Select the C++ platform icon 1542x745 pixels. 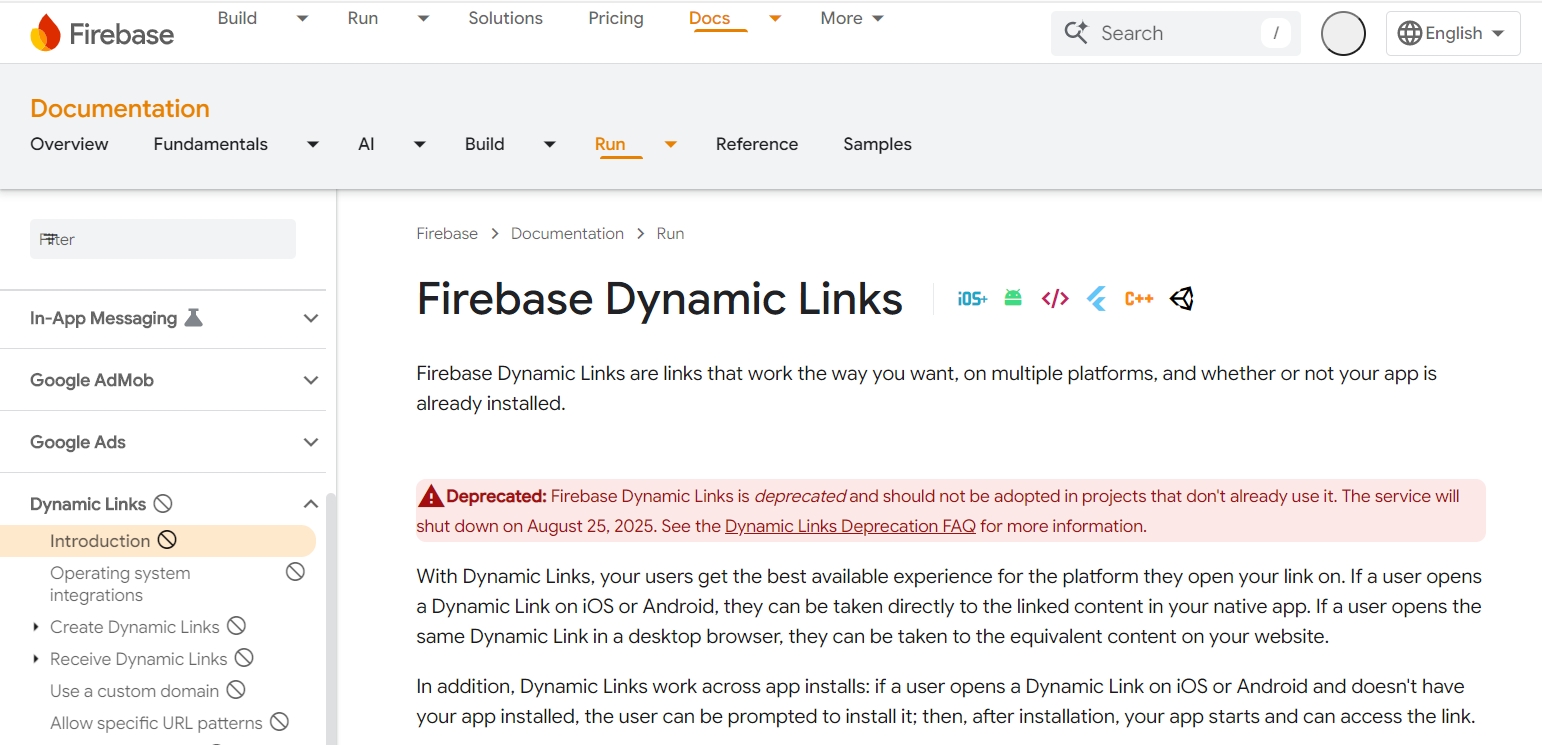(x=1139, y=298)
